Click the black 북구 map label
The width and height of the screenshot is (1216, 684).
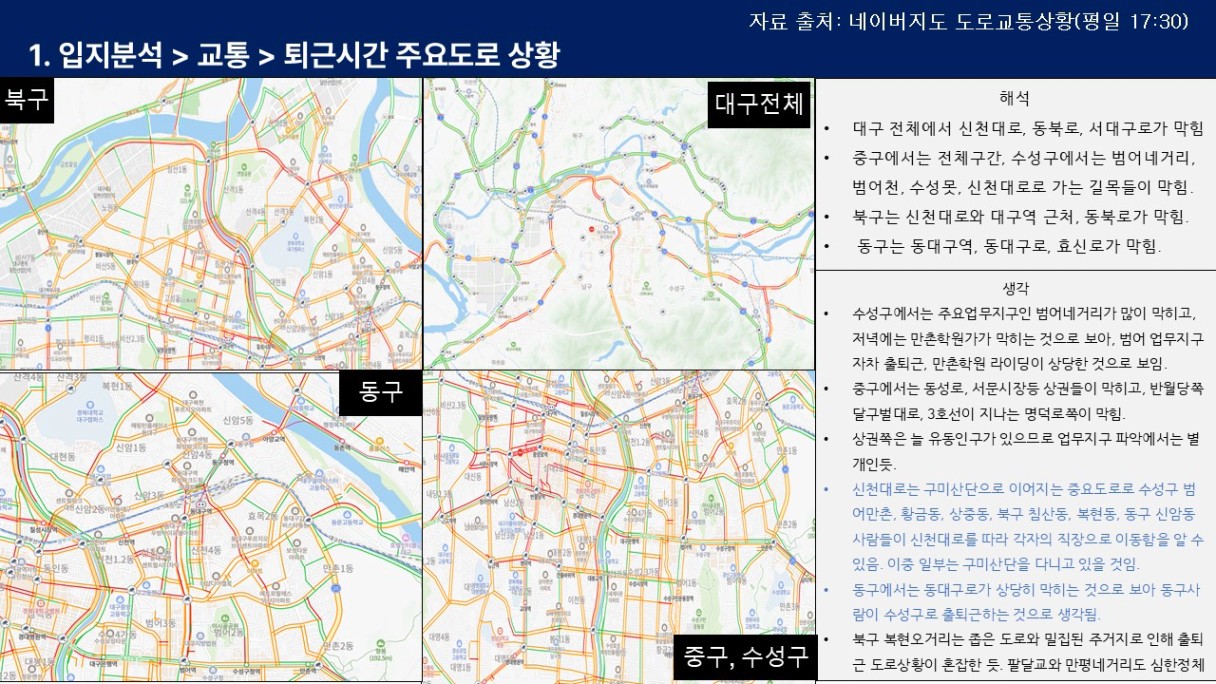(x=26, y=100)
